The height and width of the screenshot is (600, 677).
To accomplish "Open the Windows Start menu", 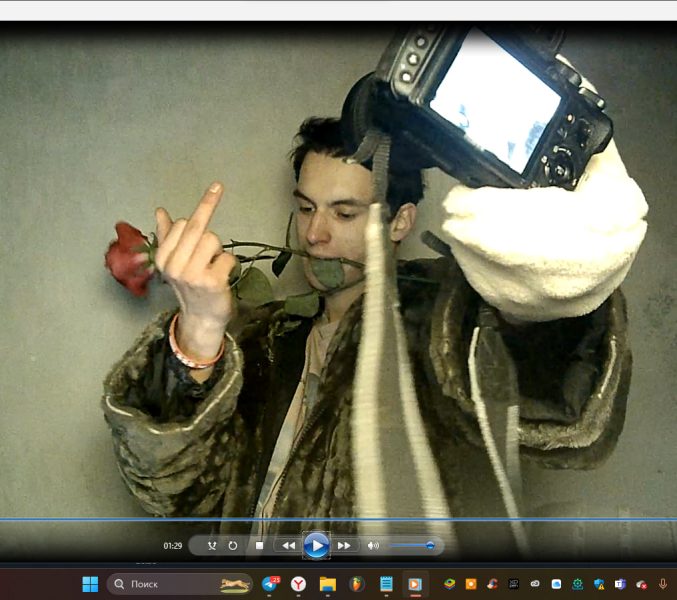I will click(90, 584).
